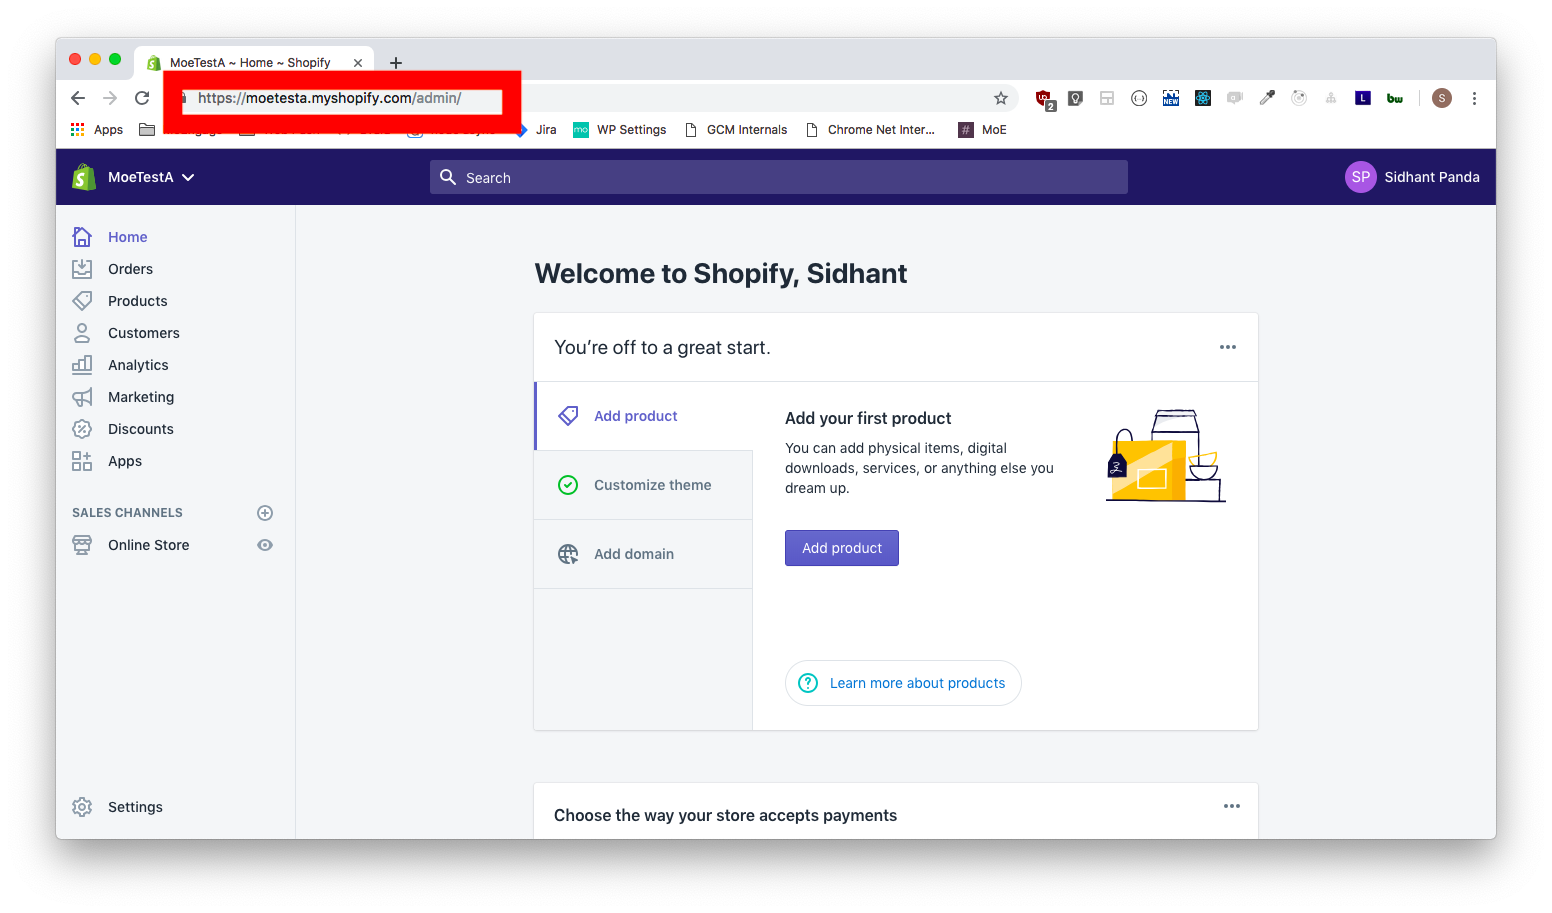1552x913 pixels.
Task: Click the Add domain globe icon
Action: pyautogui.click(x=568, y=554)
